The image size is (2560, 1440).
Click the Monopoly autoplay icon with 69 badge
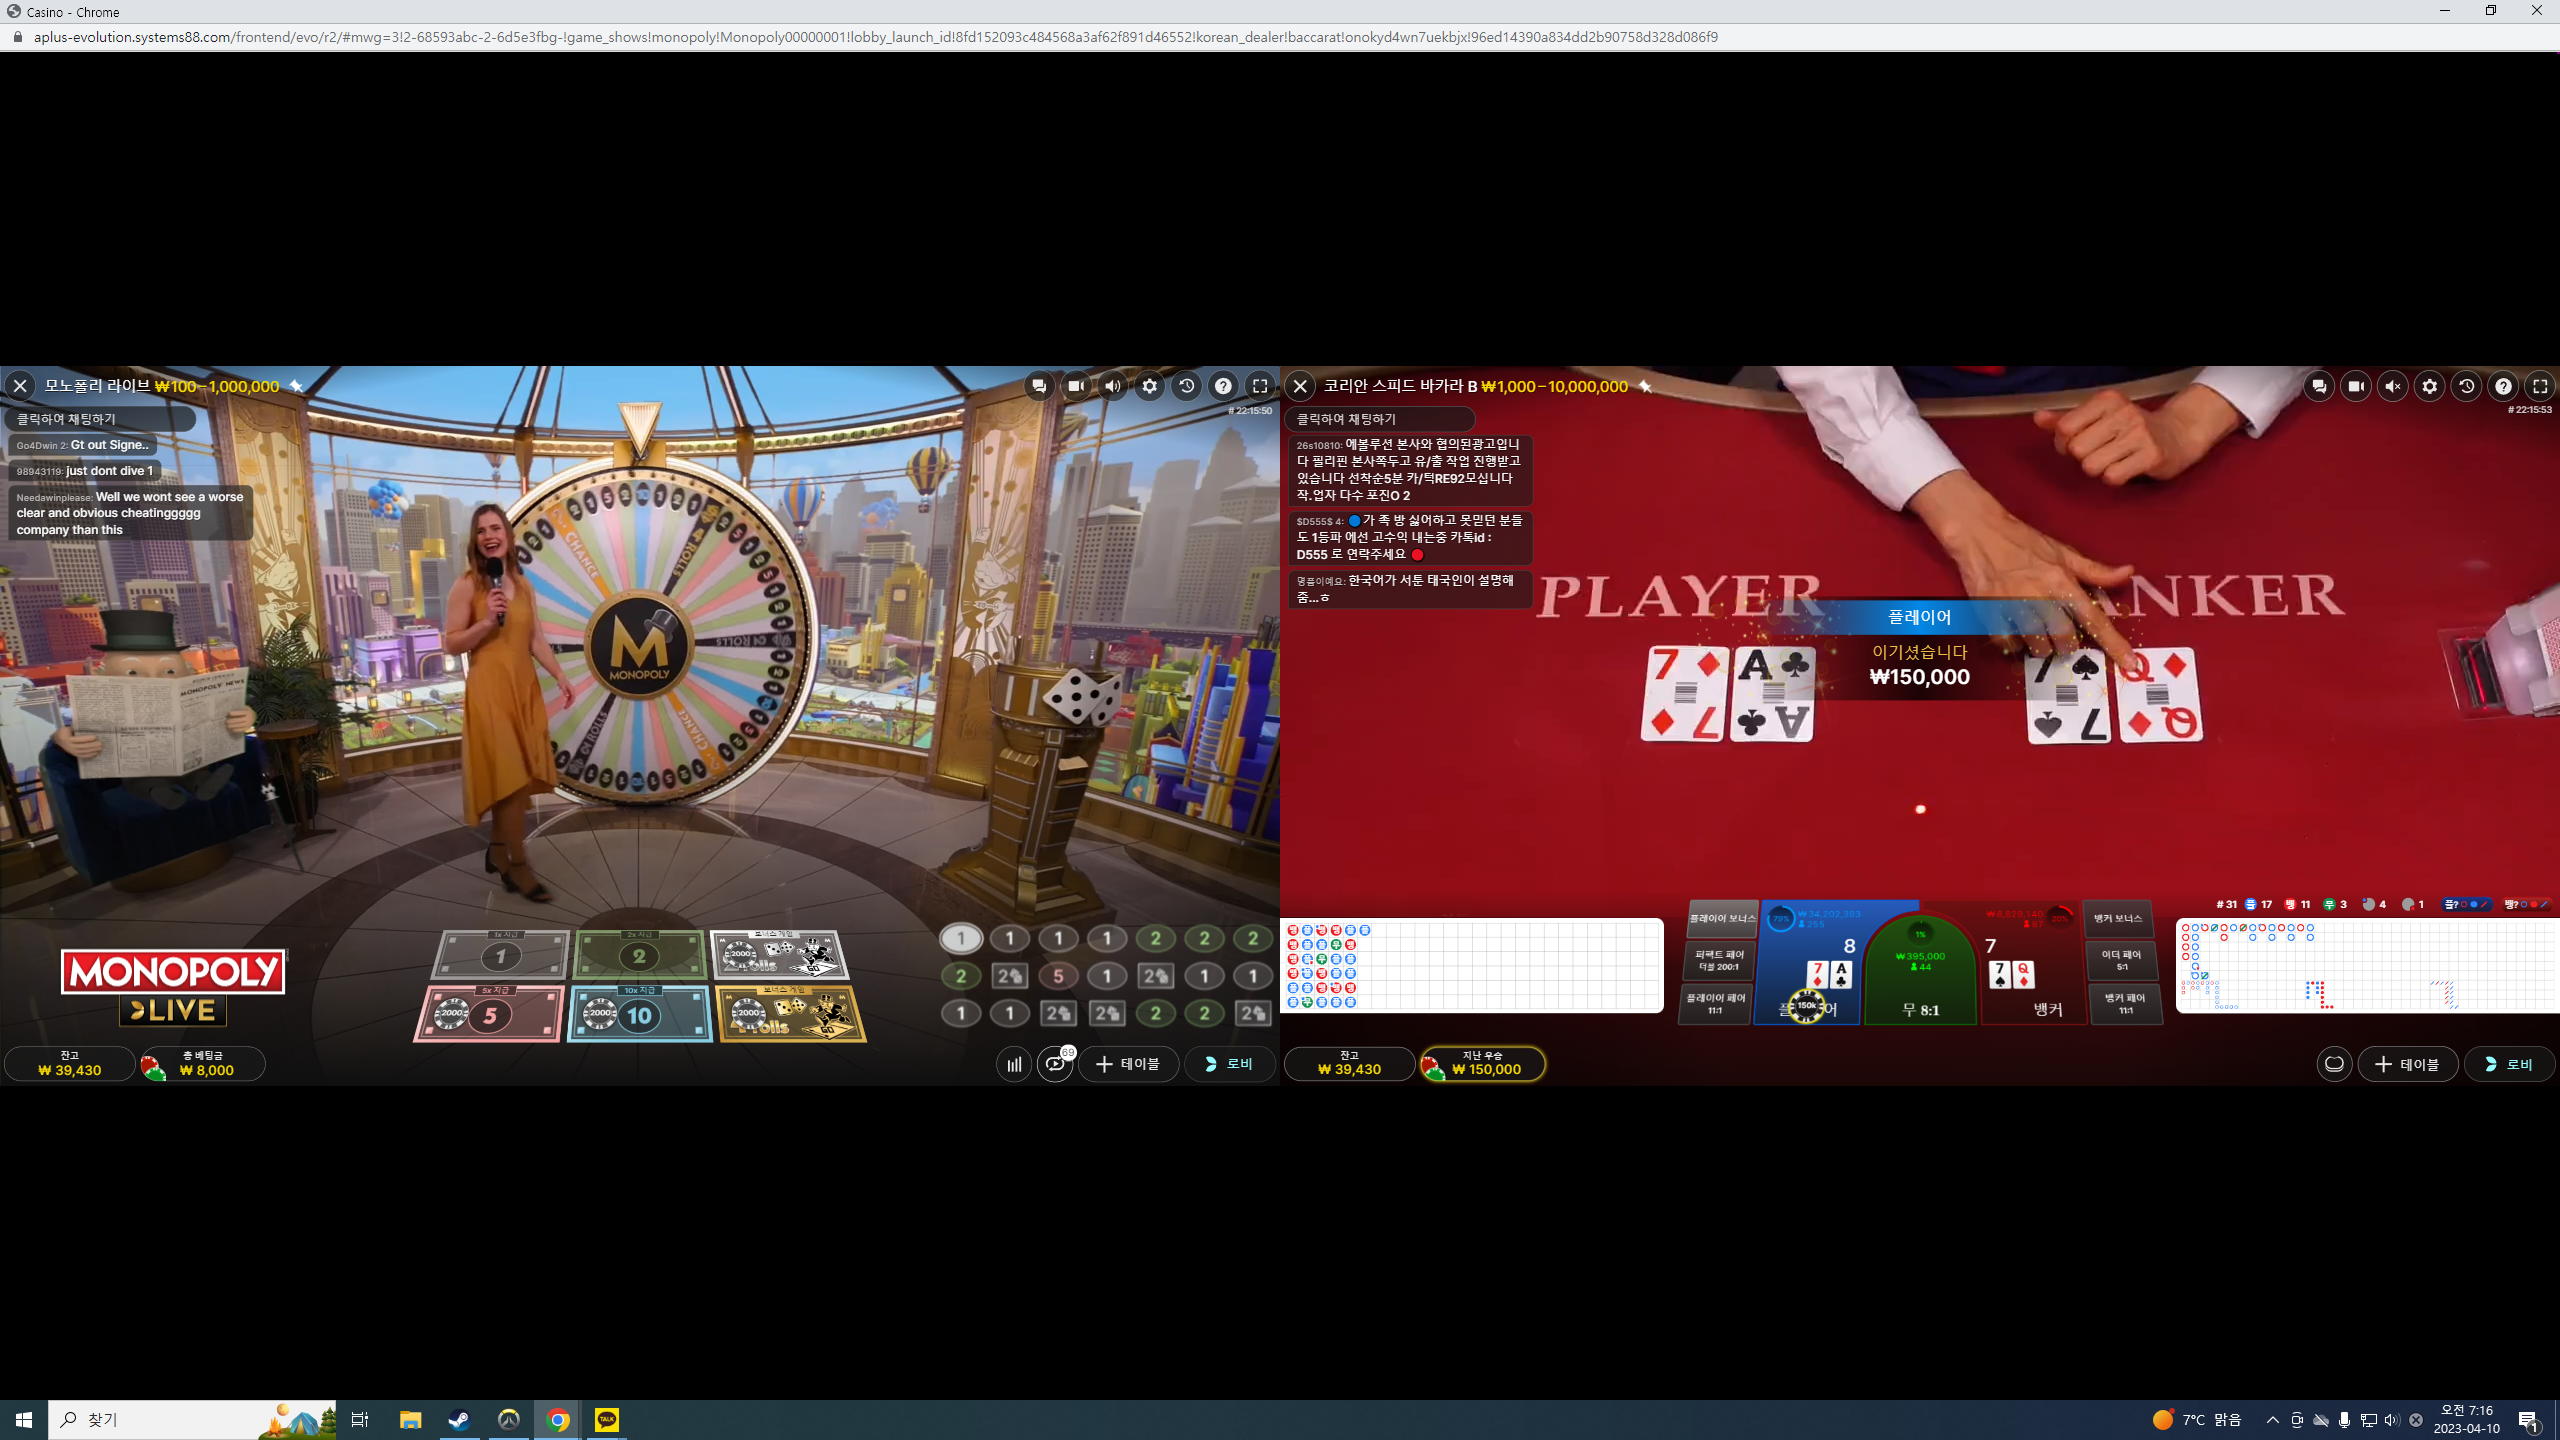point(1056,1064)
